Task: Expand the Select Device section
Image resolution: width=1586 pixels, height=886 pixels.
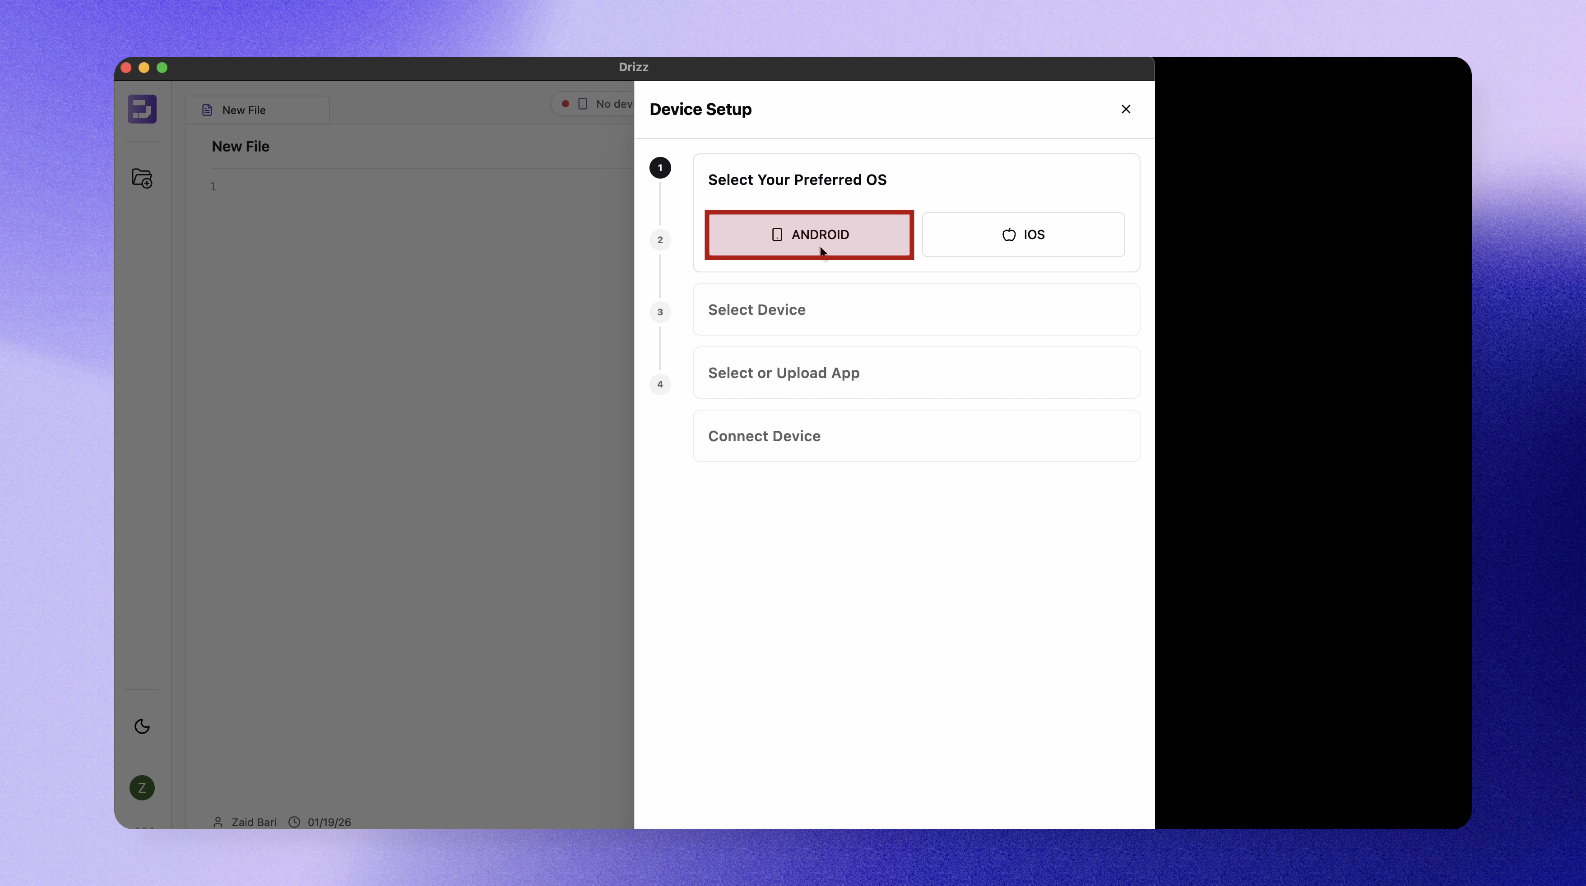Action: click(916, 310)
